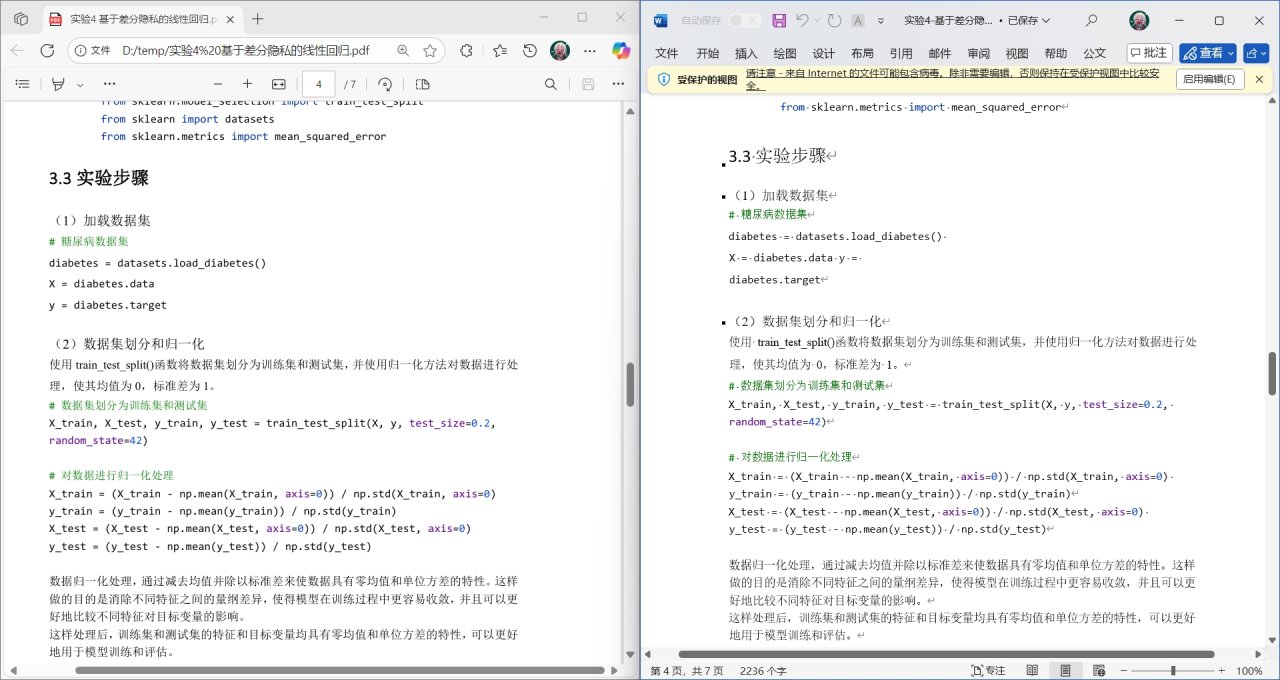Open 公文 ribbon tab
This screenshot has width=1280, height=680.
click(x=1095, y=53)
